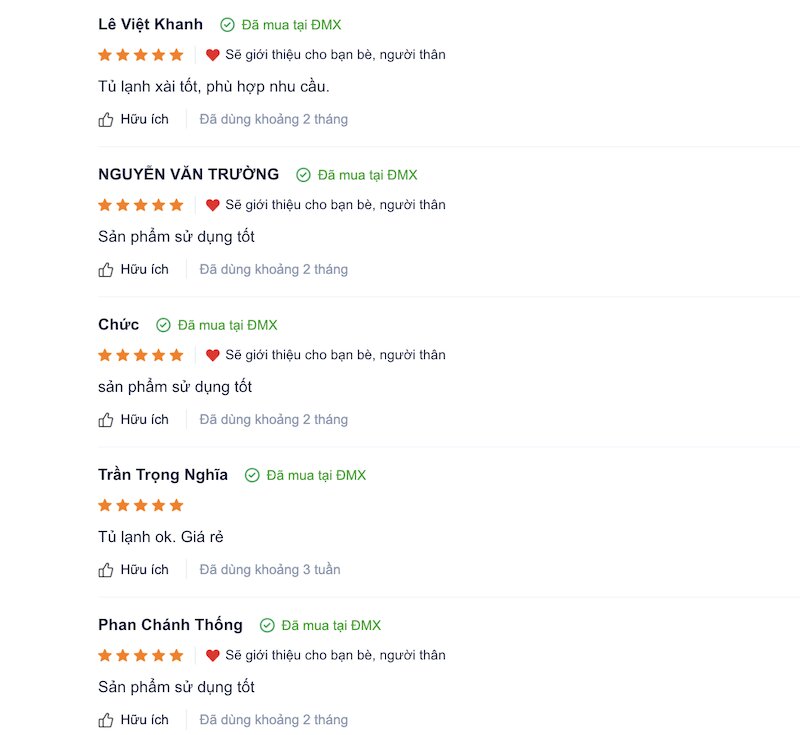The width and height of the screenshot is (800, 735).
Task: Click reviewer name Phan Chánh Thống
Action: (170, 625)
